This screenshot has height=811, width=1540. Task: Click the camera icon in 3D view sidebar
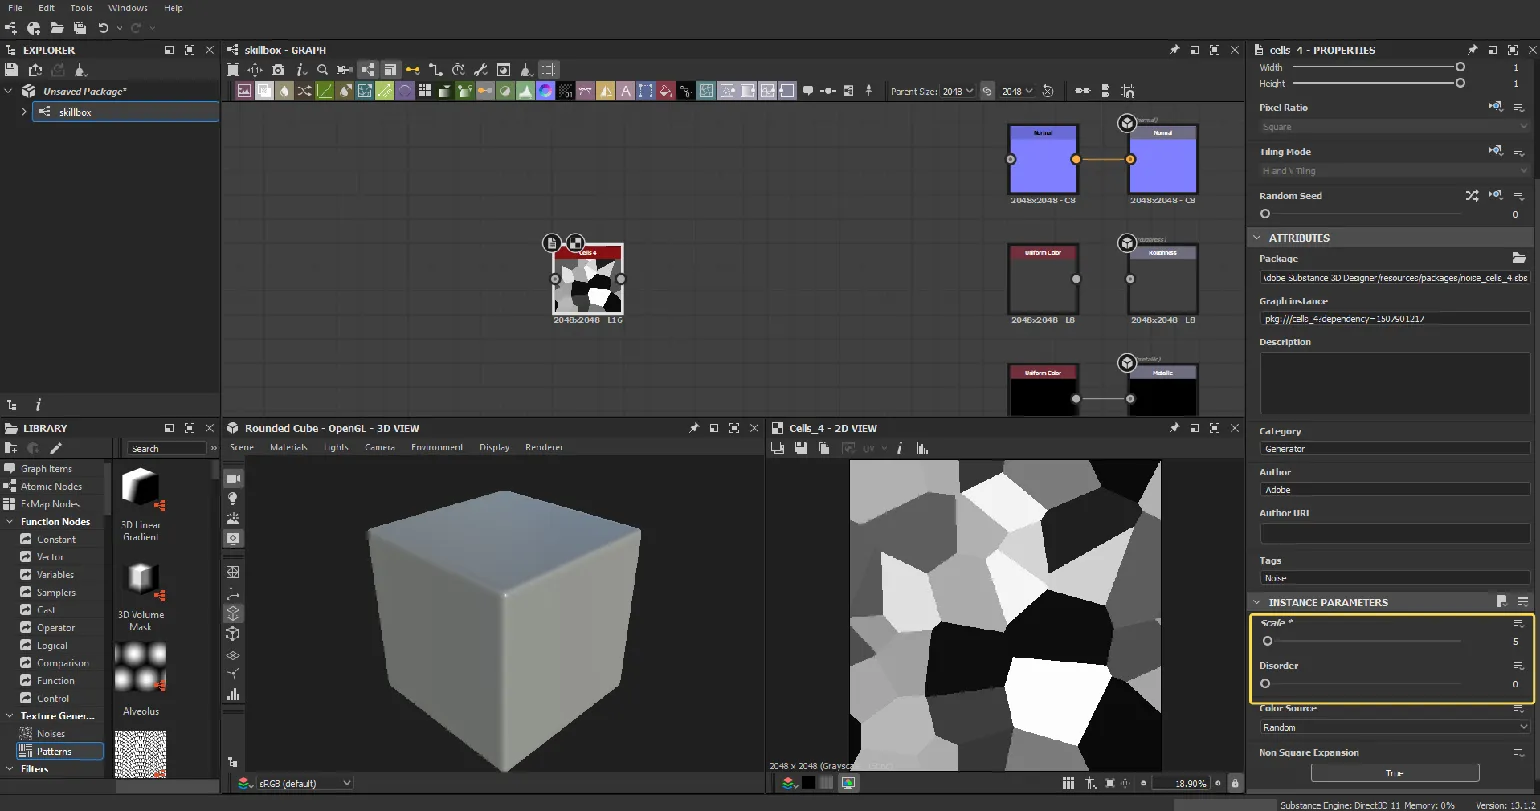tap(233, 479)
